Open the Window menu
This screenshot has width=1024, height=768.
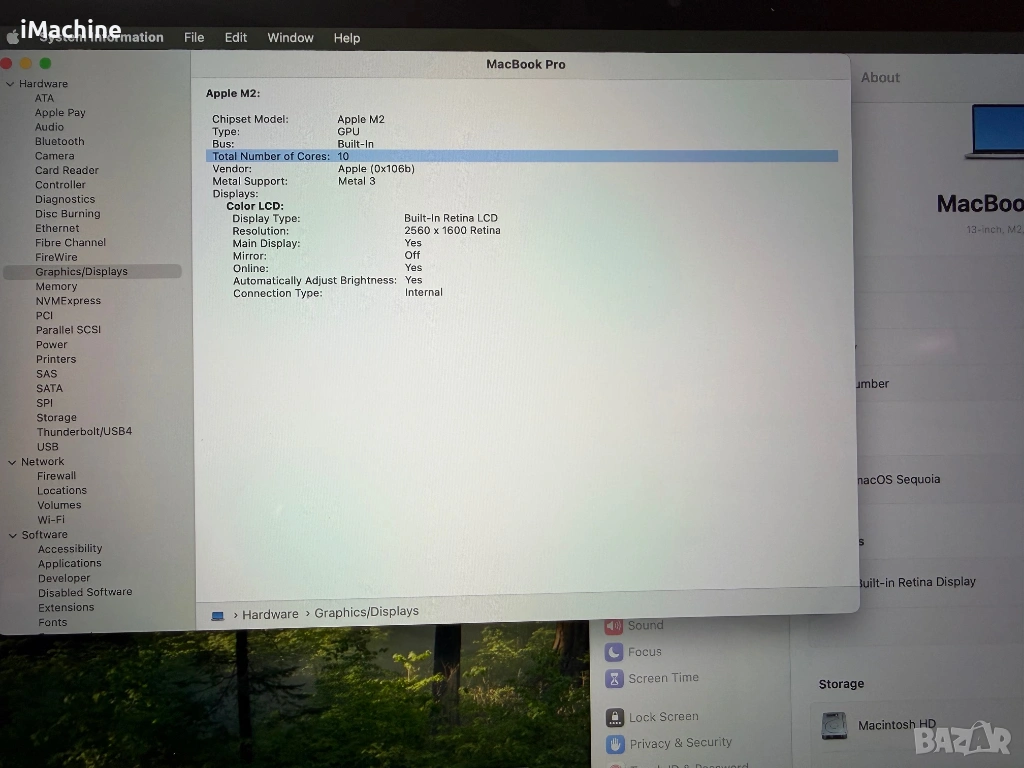[x=290, y=38]
